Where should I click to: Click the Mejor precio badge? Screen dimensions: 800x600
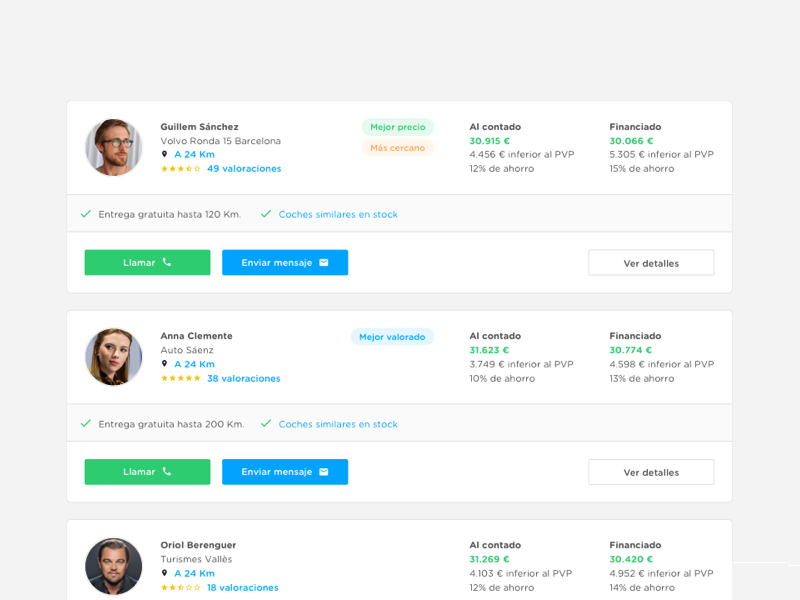click(398, 127)
